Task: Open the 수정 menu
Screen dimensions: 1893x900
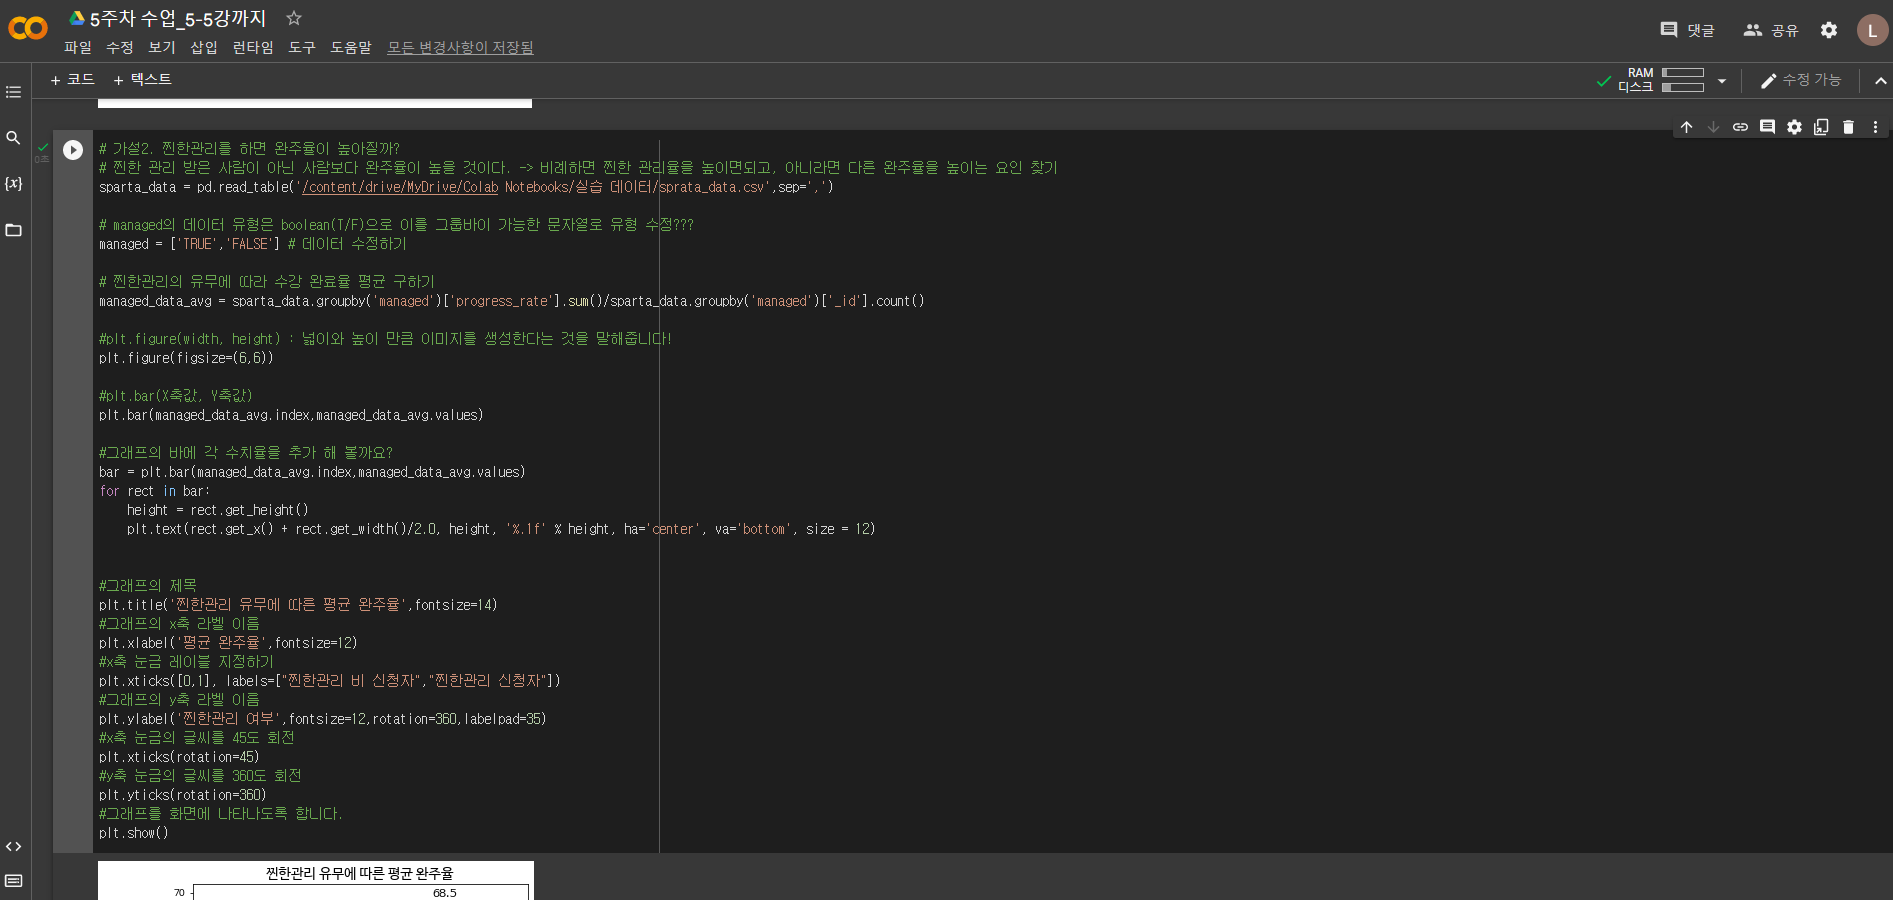Action: 119,47
